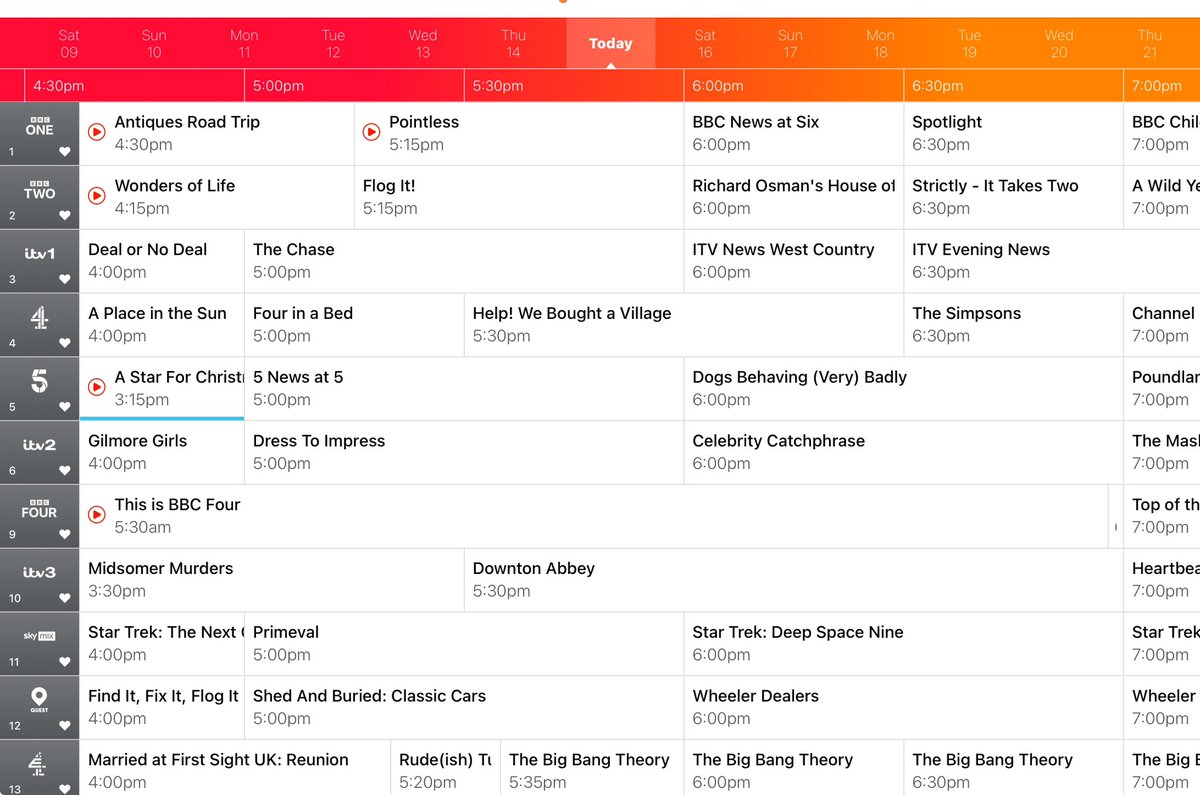Toggle the Channel 4 heart favourite
This screenshot has width=1200, height=795.
tap(65, 344)
